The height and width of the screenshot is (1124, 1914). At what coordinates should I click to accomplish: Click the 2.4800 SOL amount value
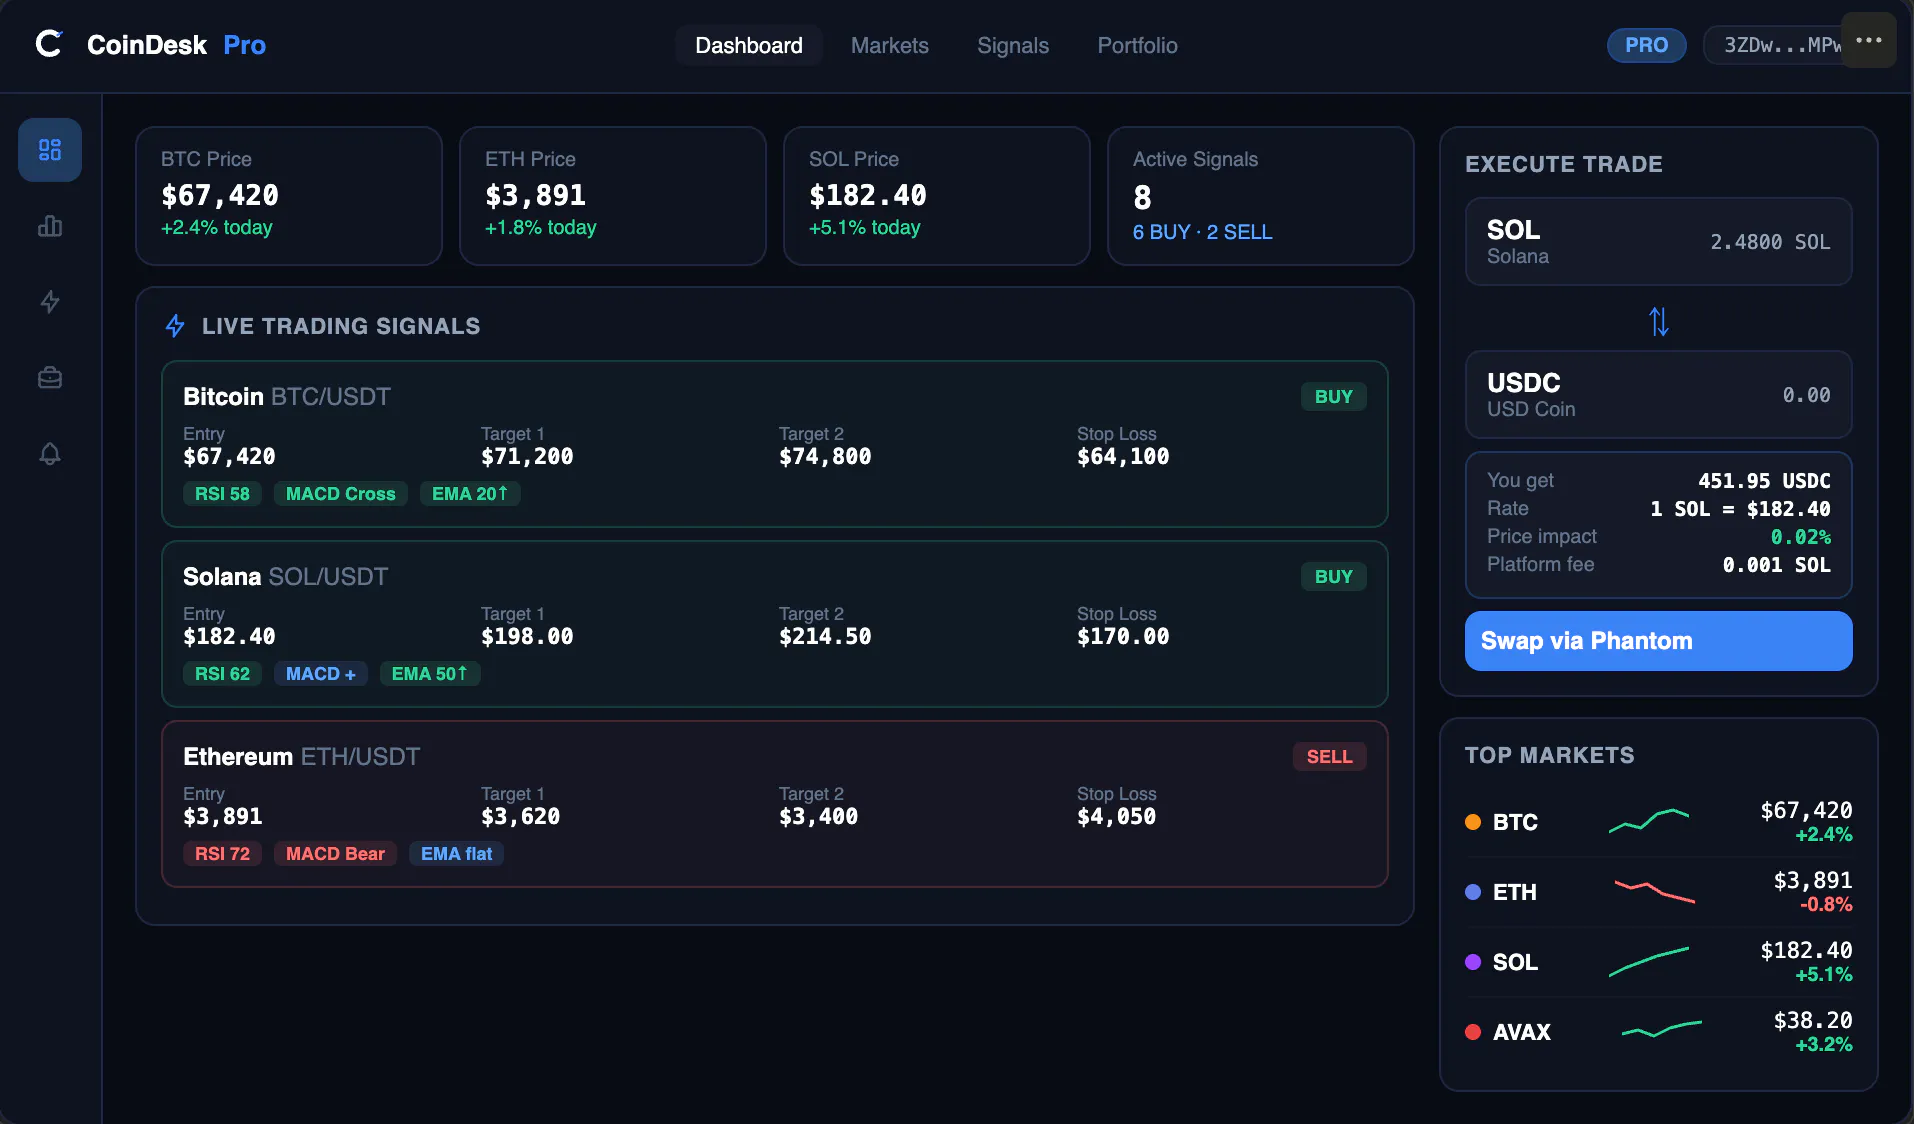pos(1771,242)
